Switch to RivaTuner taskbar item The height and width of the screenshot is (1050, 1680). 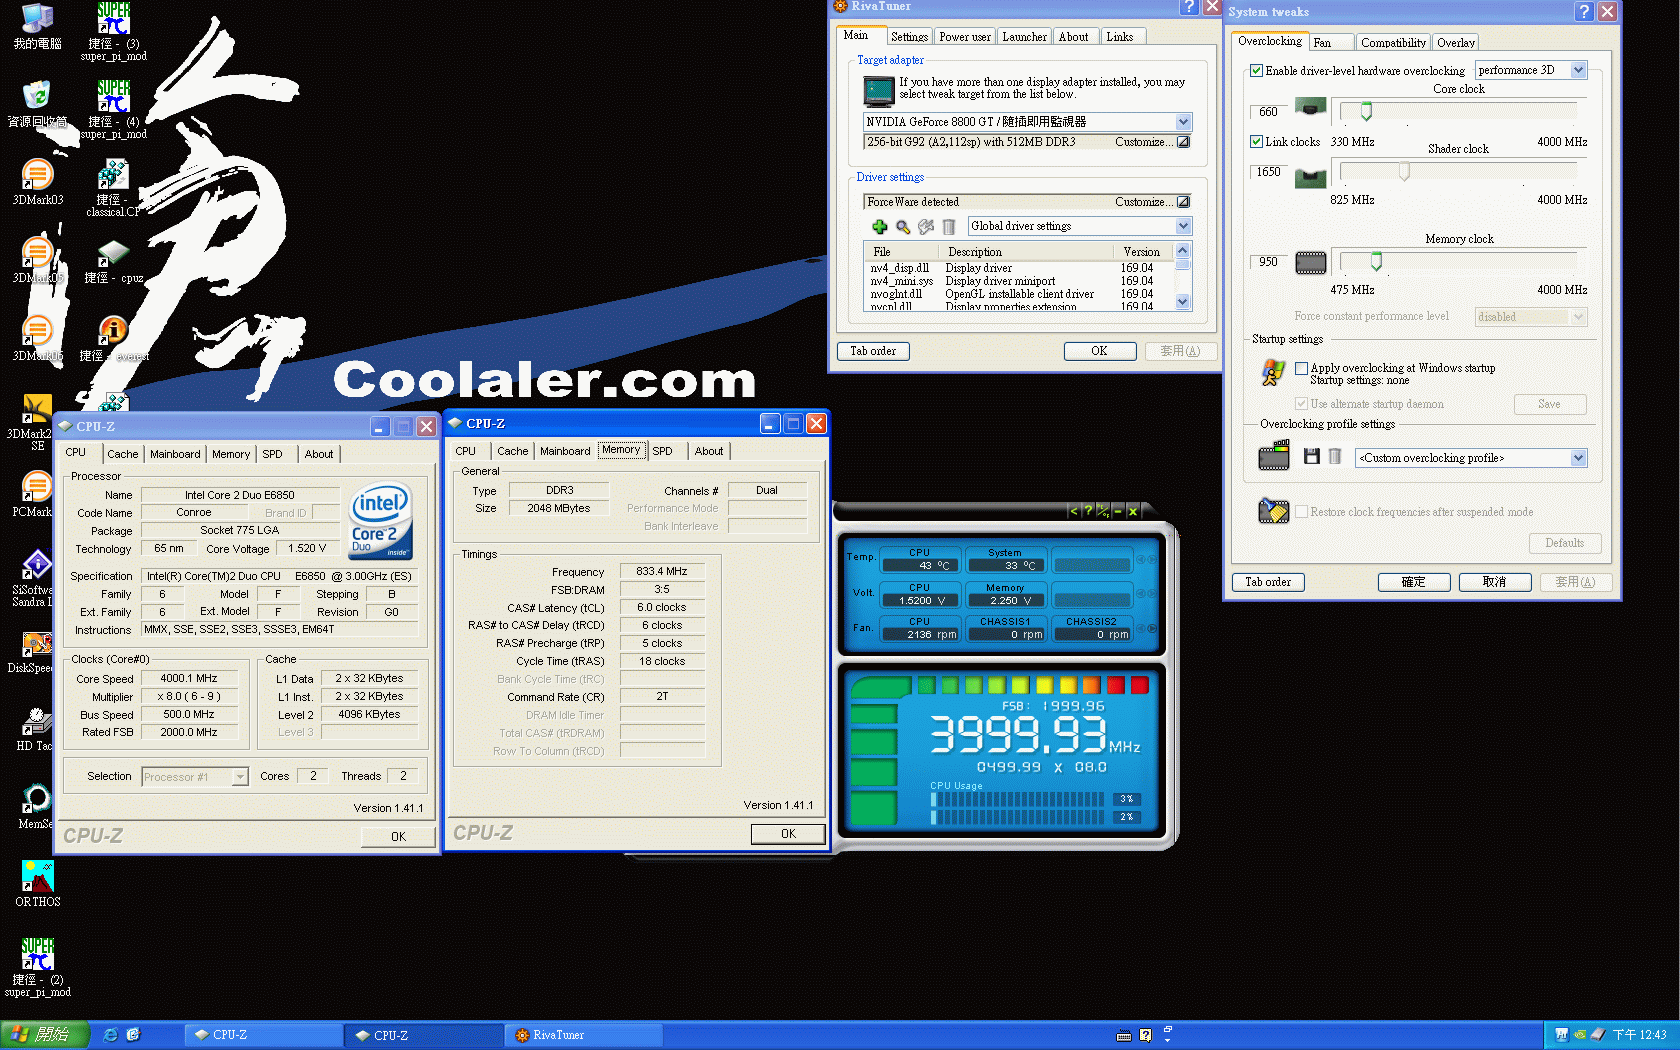(x=583, y=1035)
